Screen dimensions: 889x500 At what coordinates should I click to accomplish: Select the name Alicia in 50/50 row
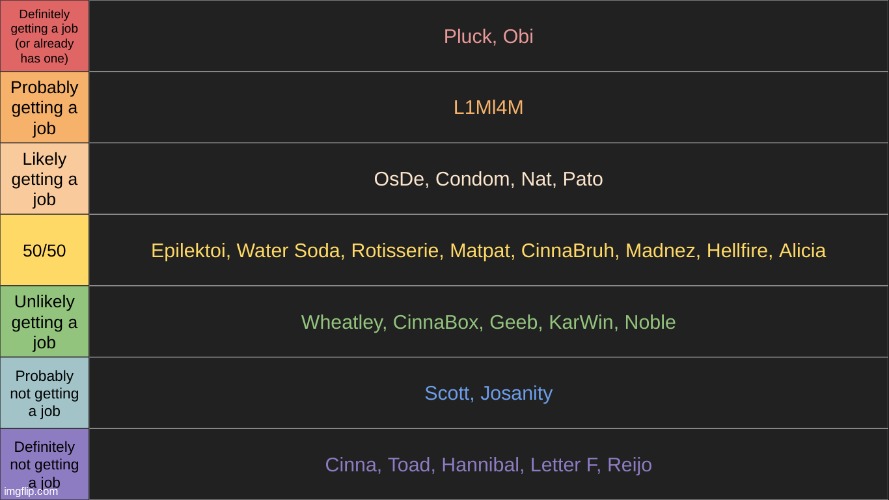802,251
